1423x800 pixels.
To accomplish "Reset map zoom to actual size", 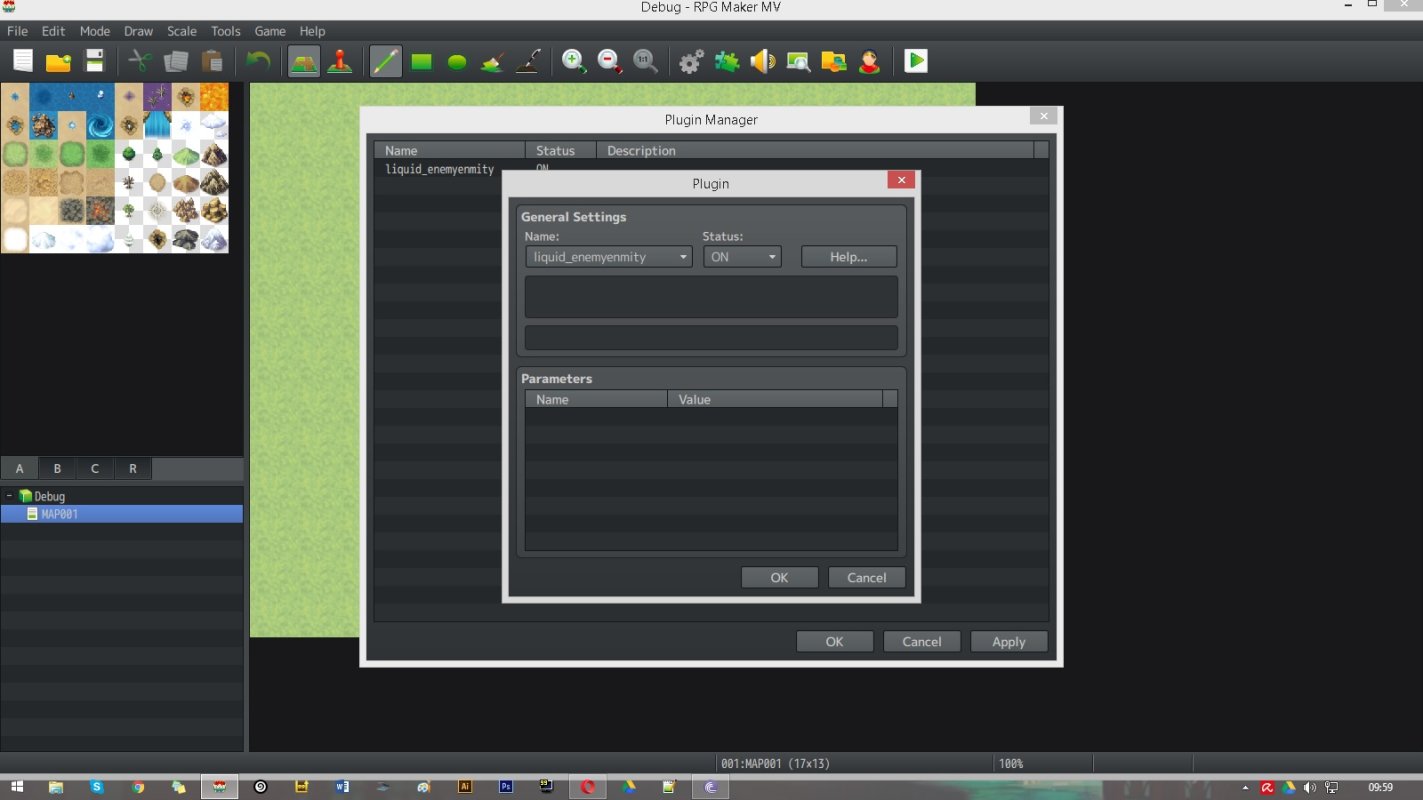I will 646,61.
